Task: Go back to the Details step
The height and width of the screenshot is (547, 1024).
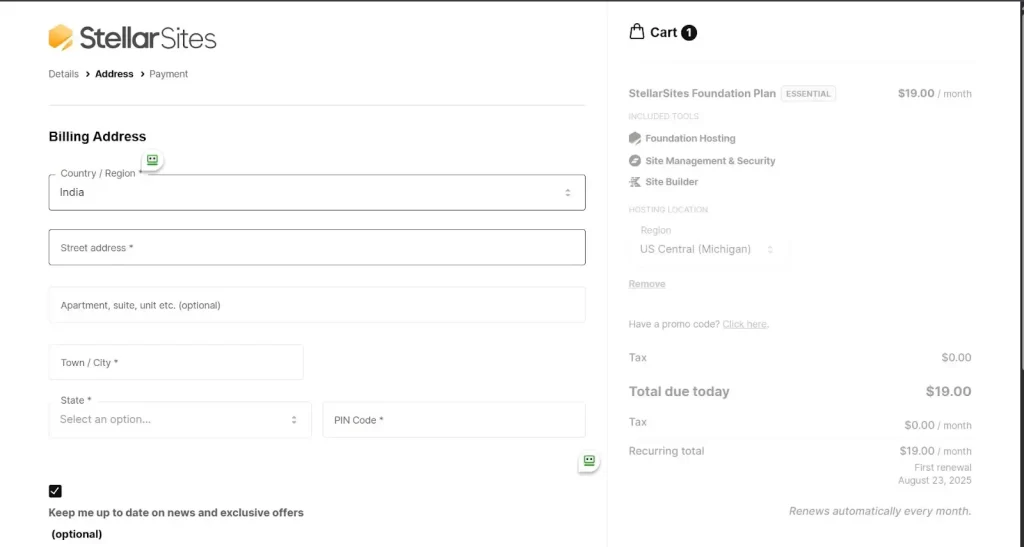Action: 63,74
